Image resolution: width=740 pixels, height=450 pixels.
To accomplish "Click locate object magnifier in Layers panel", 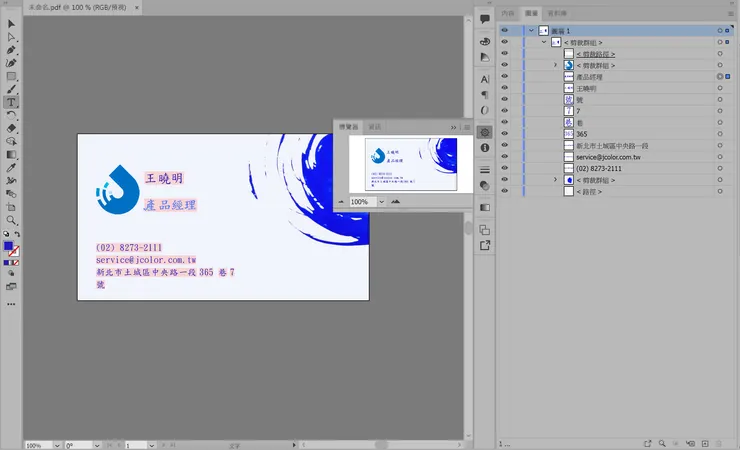I will click(x=662, y=443).
